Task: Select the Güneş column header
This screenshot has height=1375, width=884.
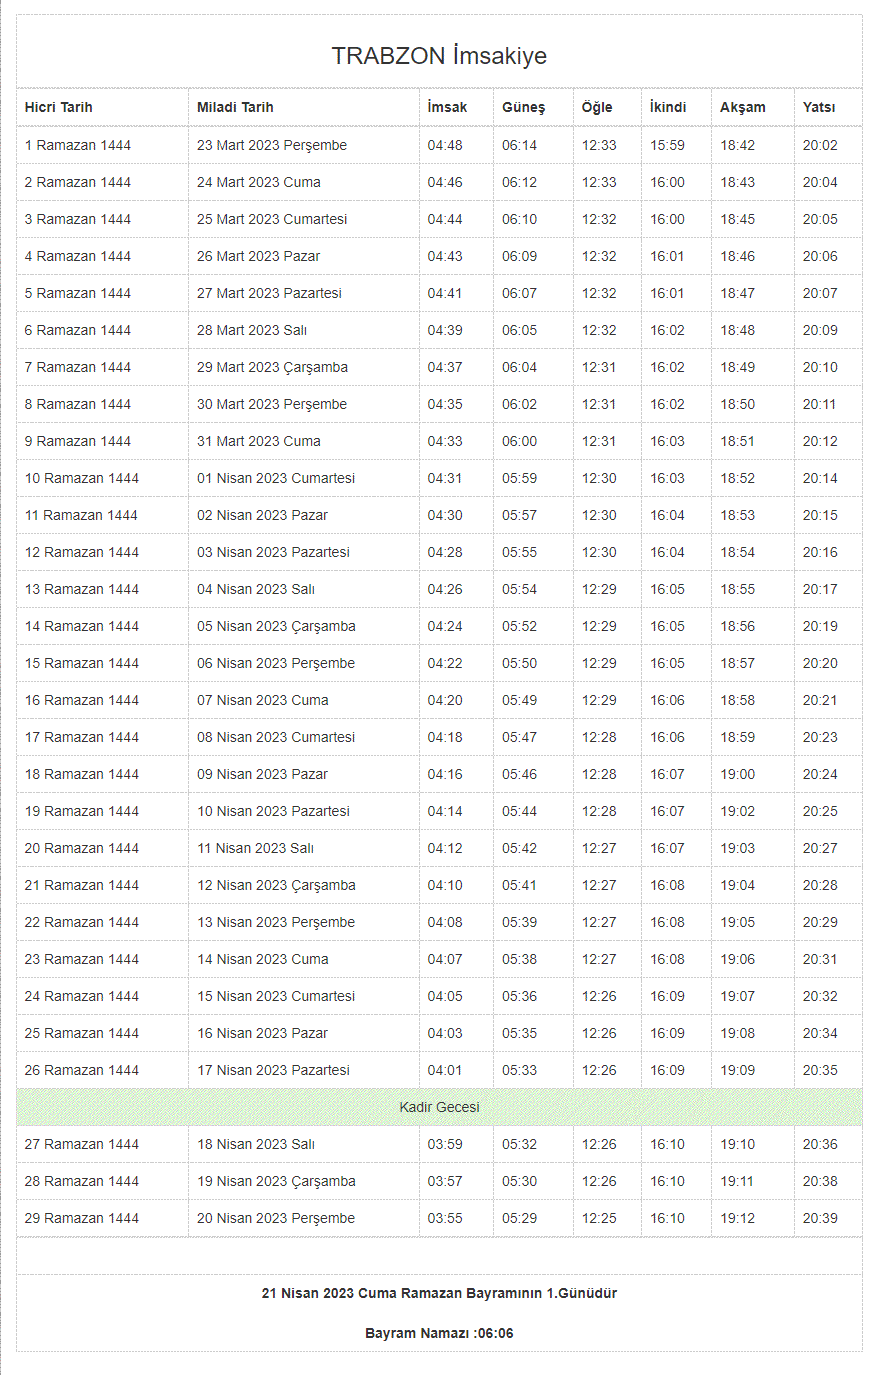Action: click(523, 107)
